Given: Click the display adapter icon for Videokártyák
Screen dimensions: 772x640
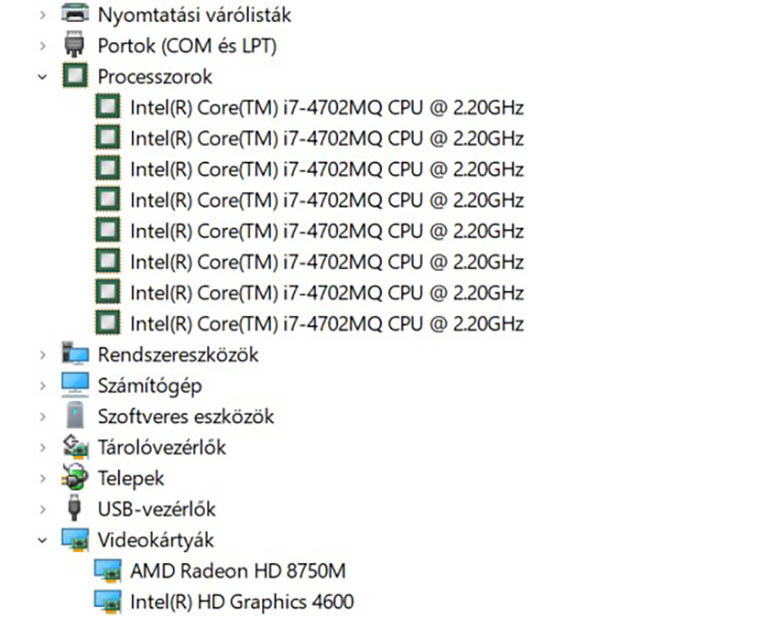Looking at the screenshot, I should point(75,540).
